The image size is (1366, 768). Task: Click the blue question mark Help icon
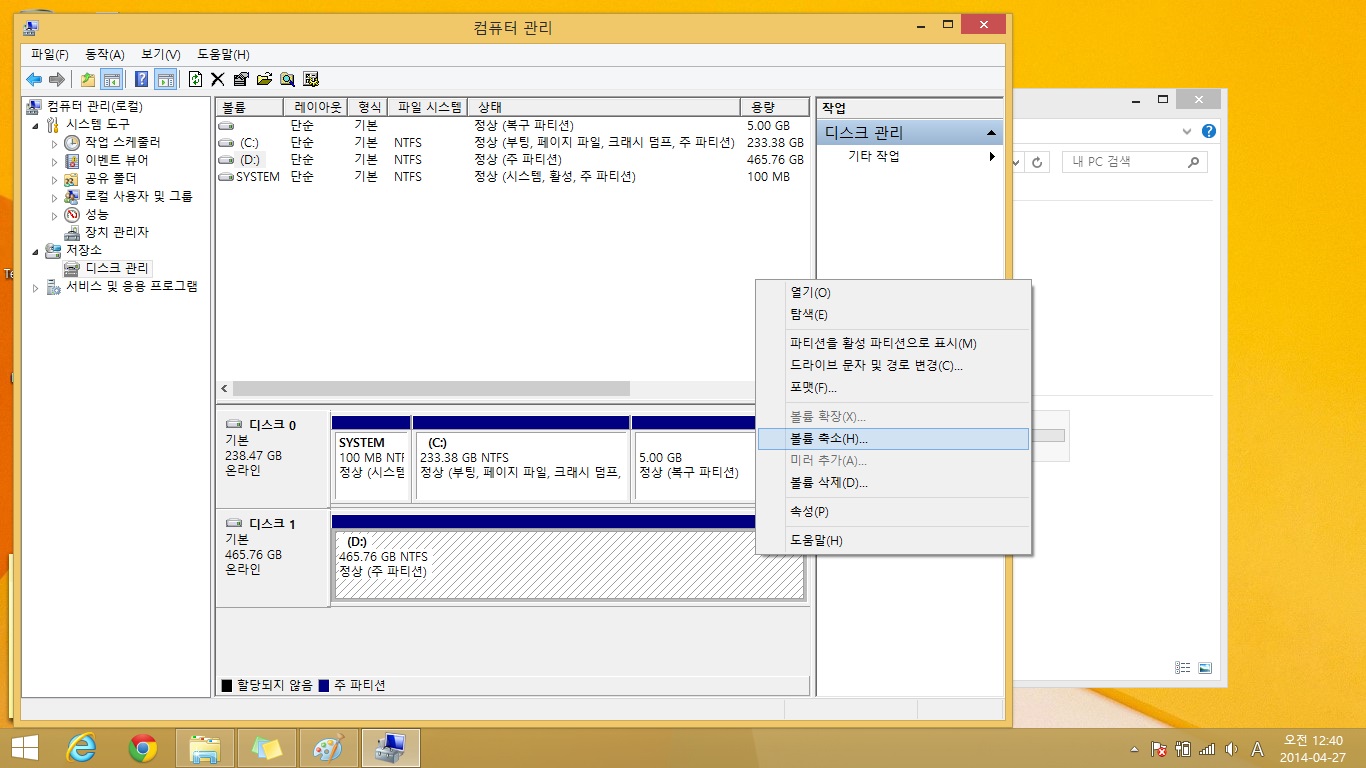pos(142,79)
